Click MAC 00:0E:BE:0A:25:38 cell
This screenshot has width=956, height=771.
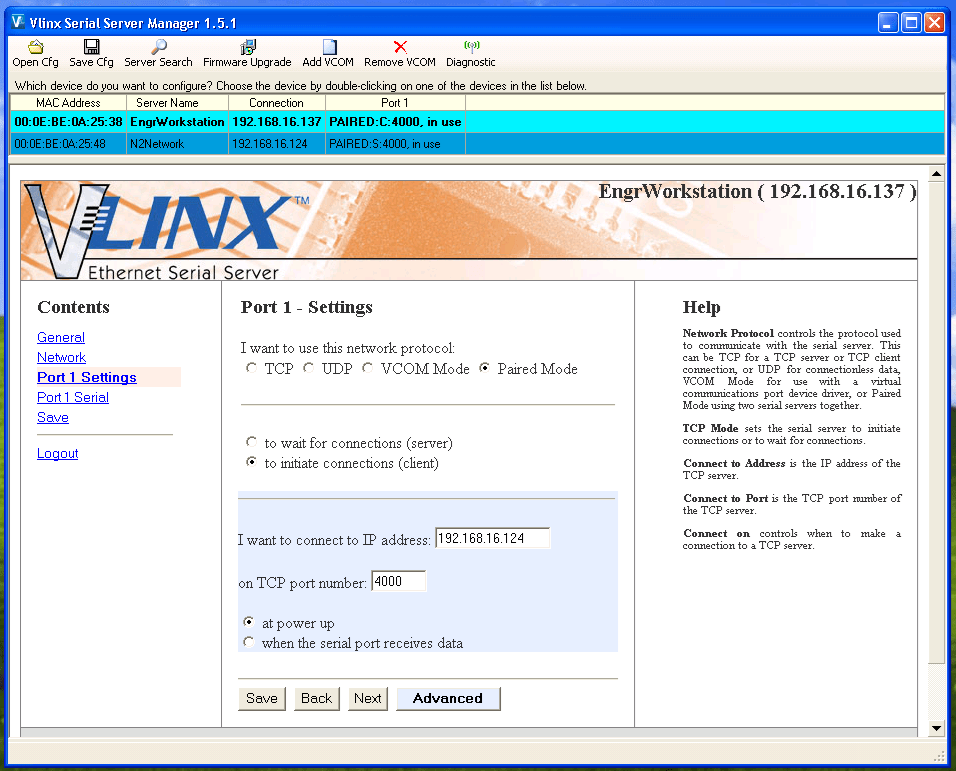68,122
